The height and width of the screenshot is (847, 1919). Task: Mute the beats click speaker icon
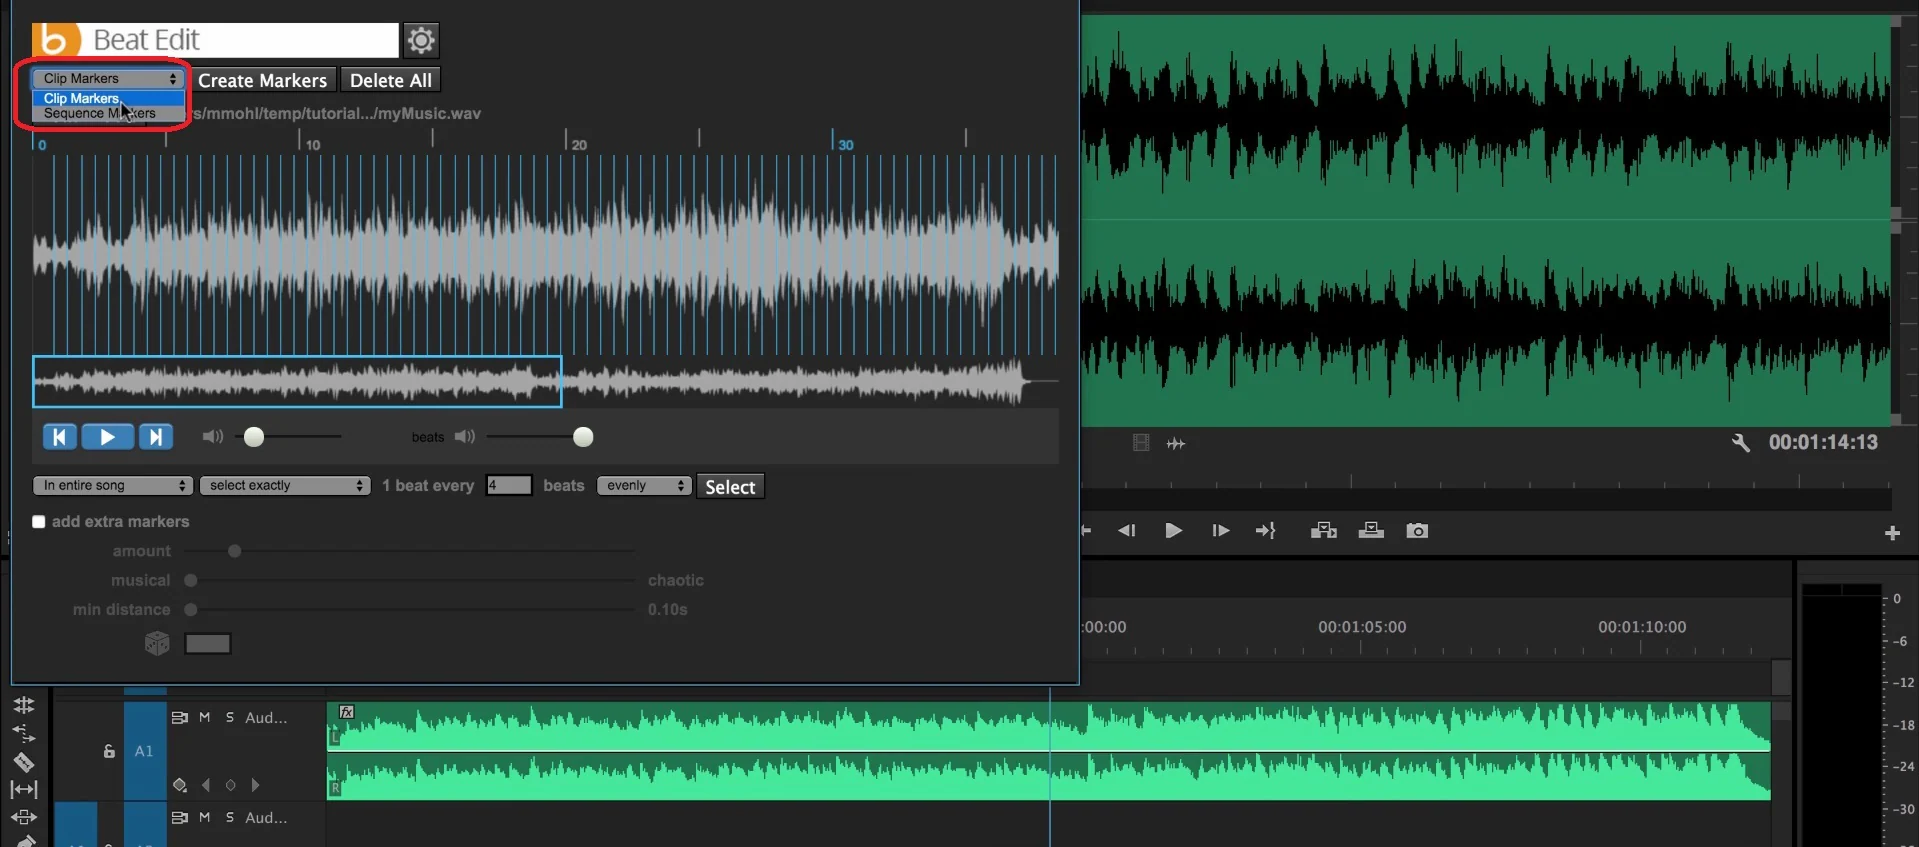click(x=465, y=437)
